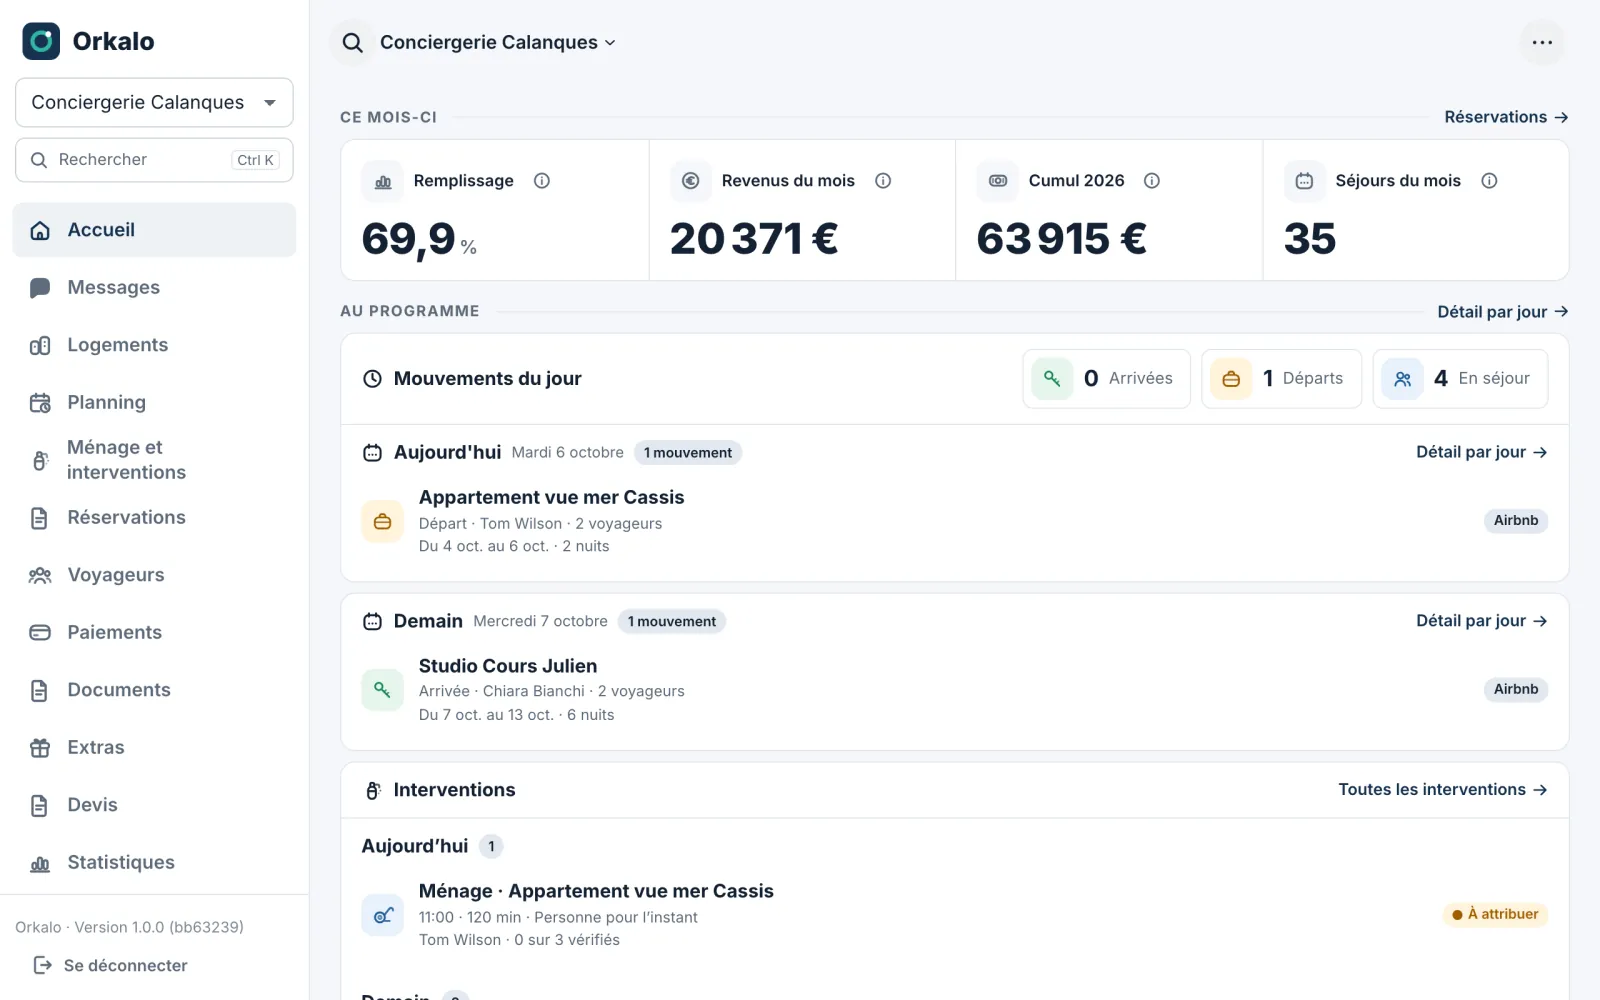Click the search magnifier icon in header
This screenshot has height=1000, width=1600.
pos(352,42)
